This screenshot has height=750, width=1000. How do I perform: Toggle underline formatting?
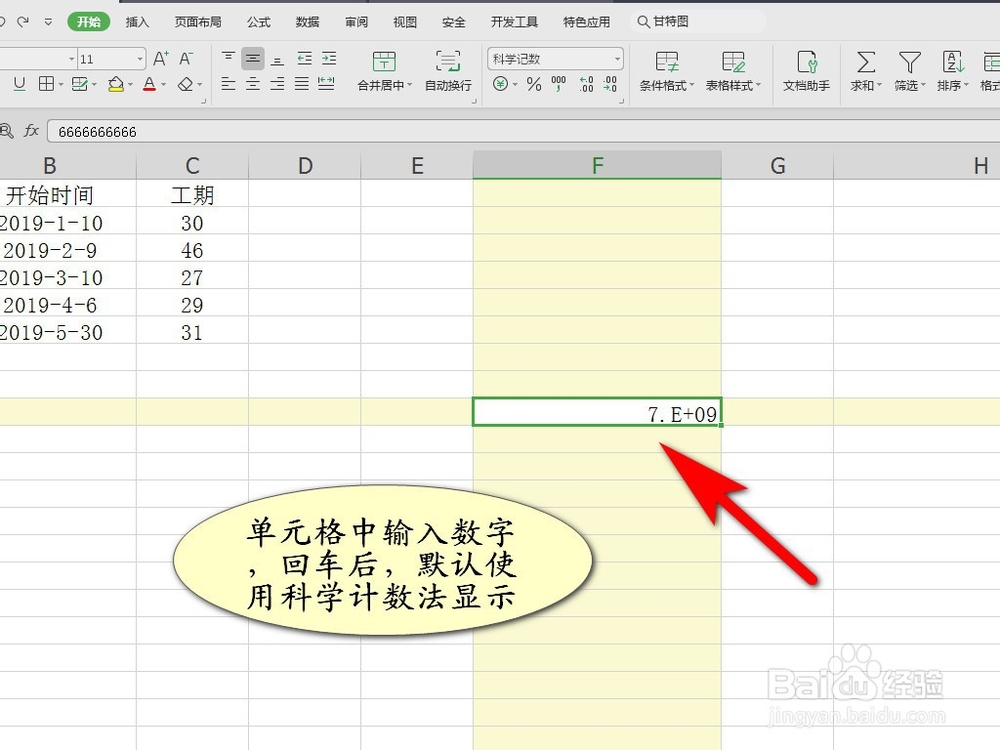[x=19, y=85]
